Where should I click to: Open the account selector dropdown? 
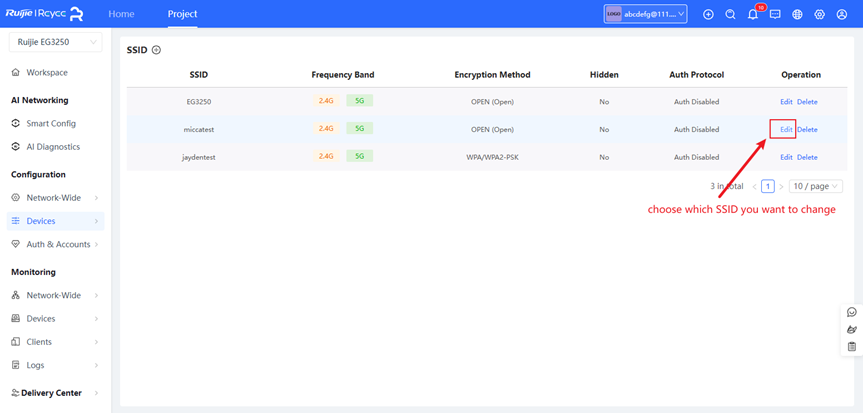[x=645, y=14]
